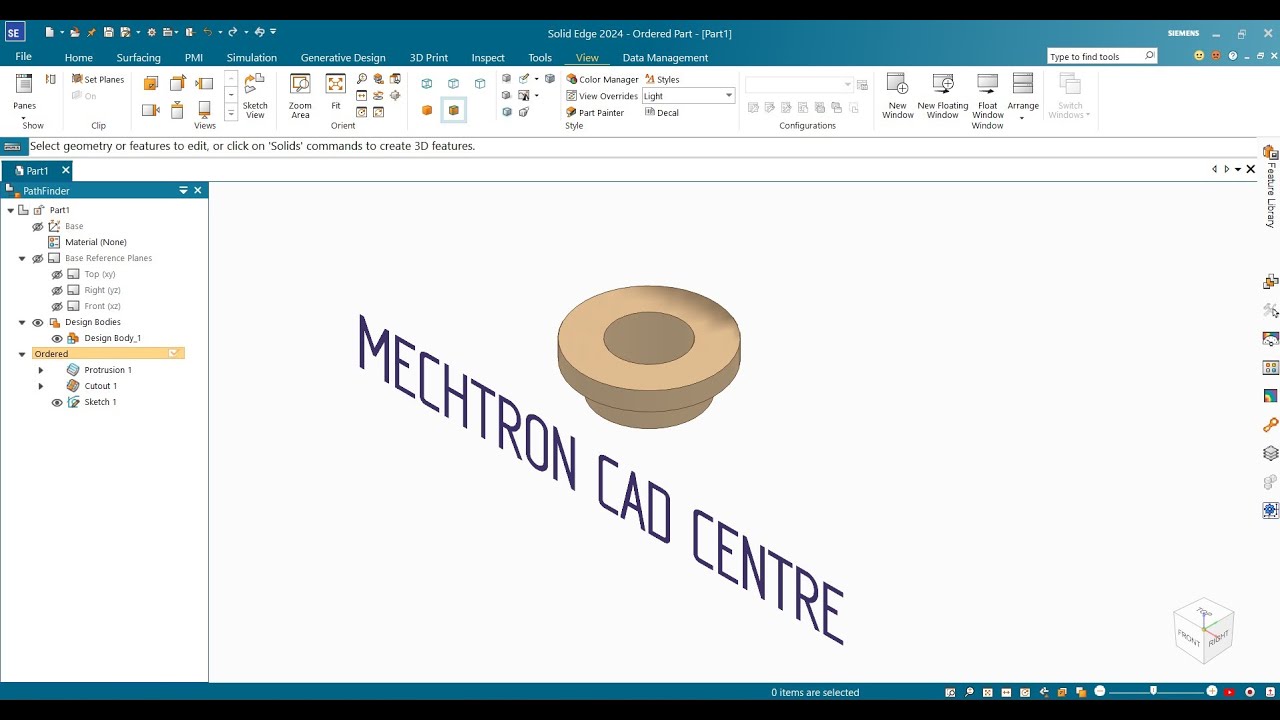Select Set Planes in Clip group
The width and height of the screenshot is (1280, 720).
98,79
